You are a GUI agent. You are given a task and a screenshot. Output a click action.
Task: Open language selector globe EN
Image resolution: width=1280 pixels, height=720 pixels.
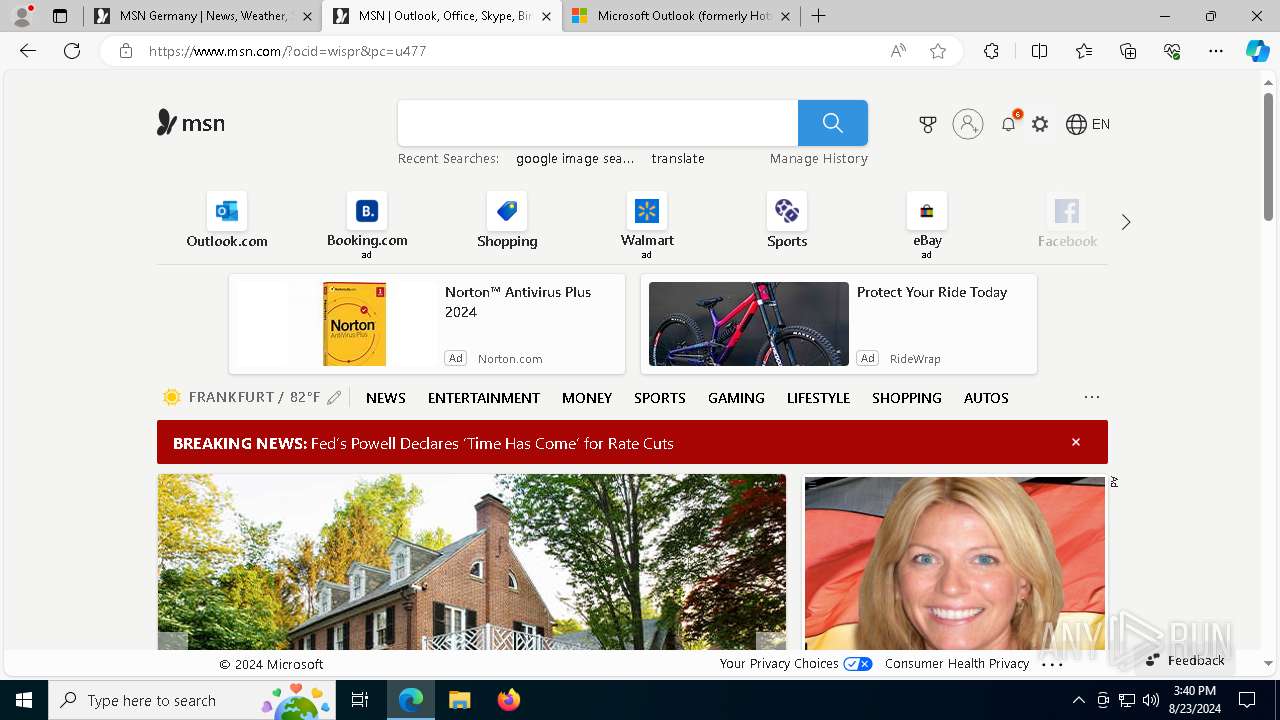tap(1088, 124)
